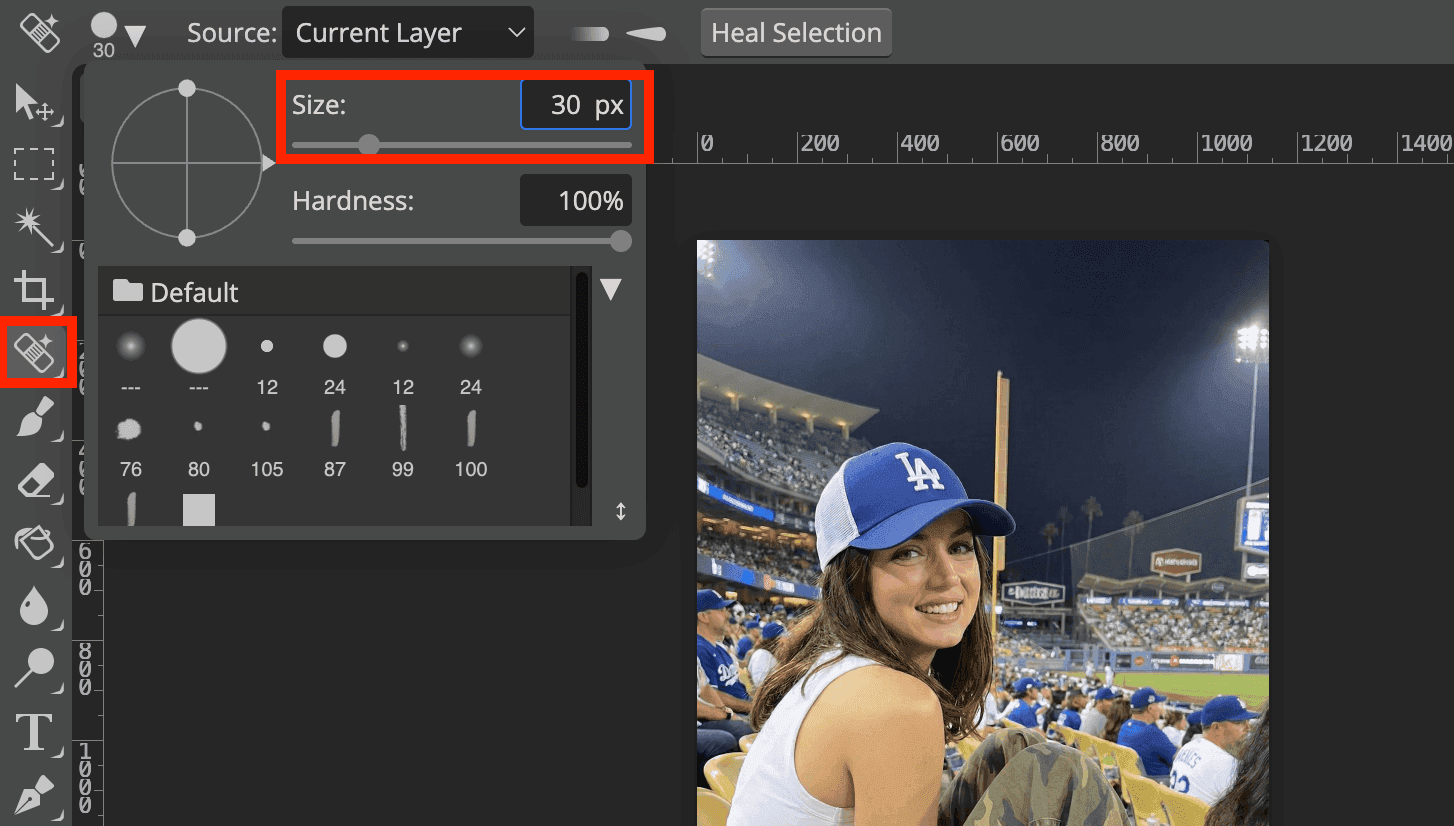This screenshot has height=826, width=1454.
Task: Click the Size input field
Action: click(x=576, y=105)
